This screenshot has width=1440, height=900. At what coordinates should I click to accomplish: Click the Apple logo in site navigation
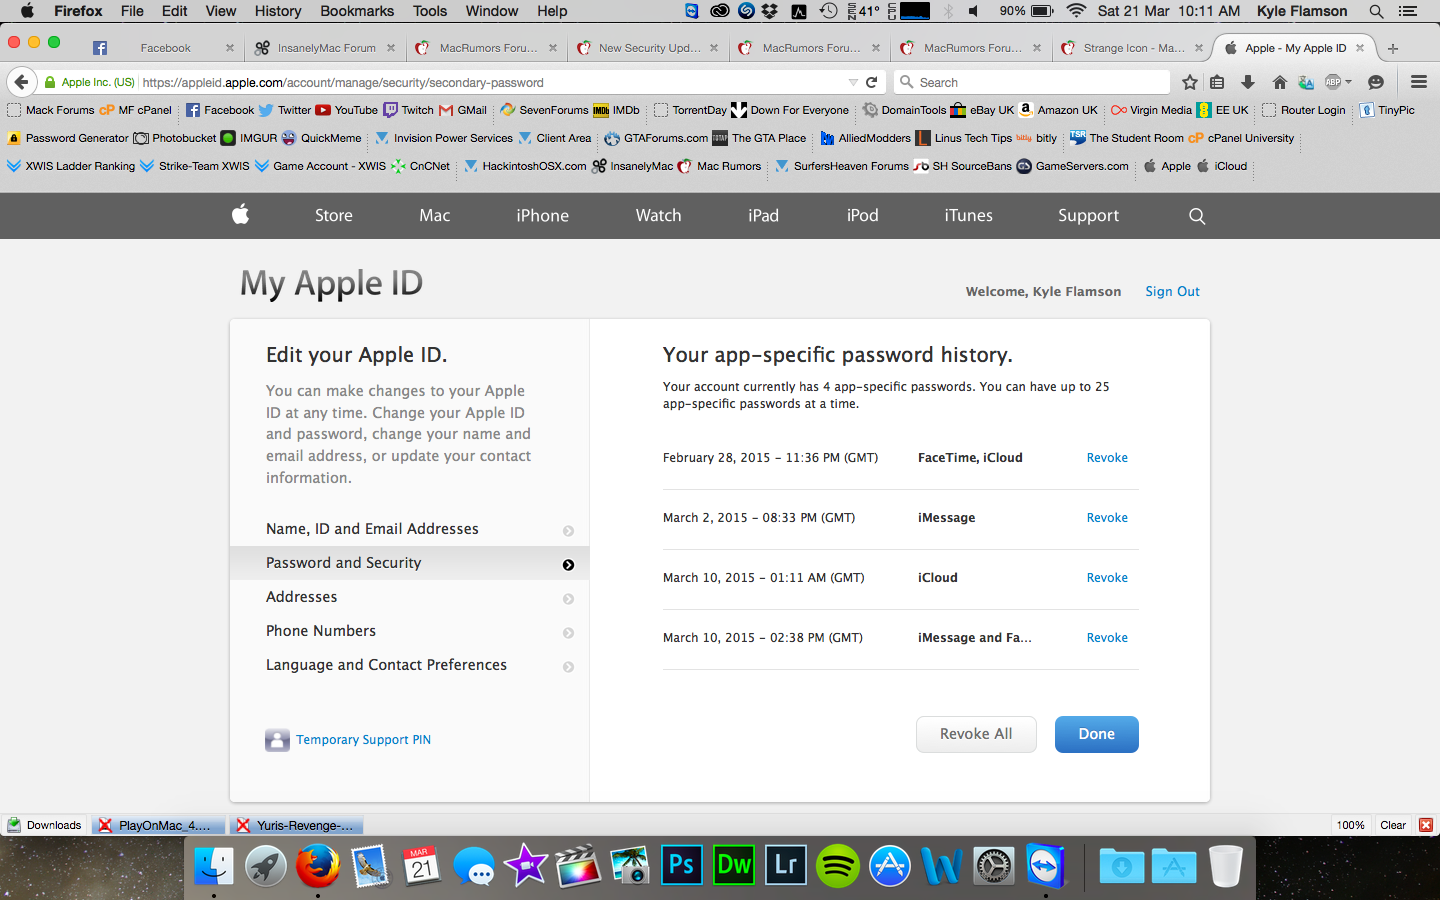(240, 214)
